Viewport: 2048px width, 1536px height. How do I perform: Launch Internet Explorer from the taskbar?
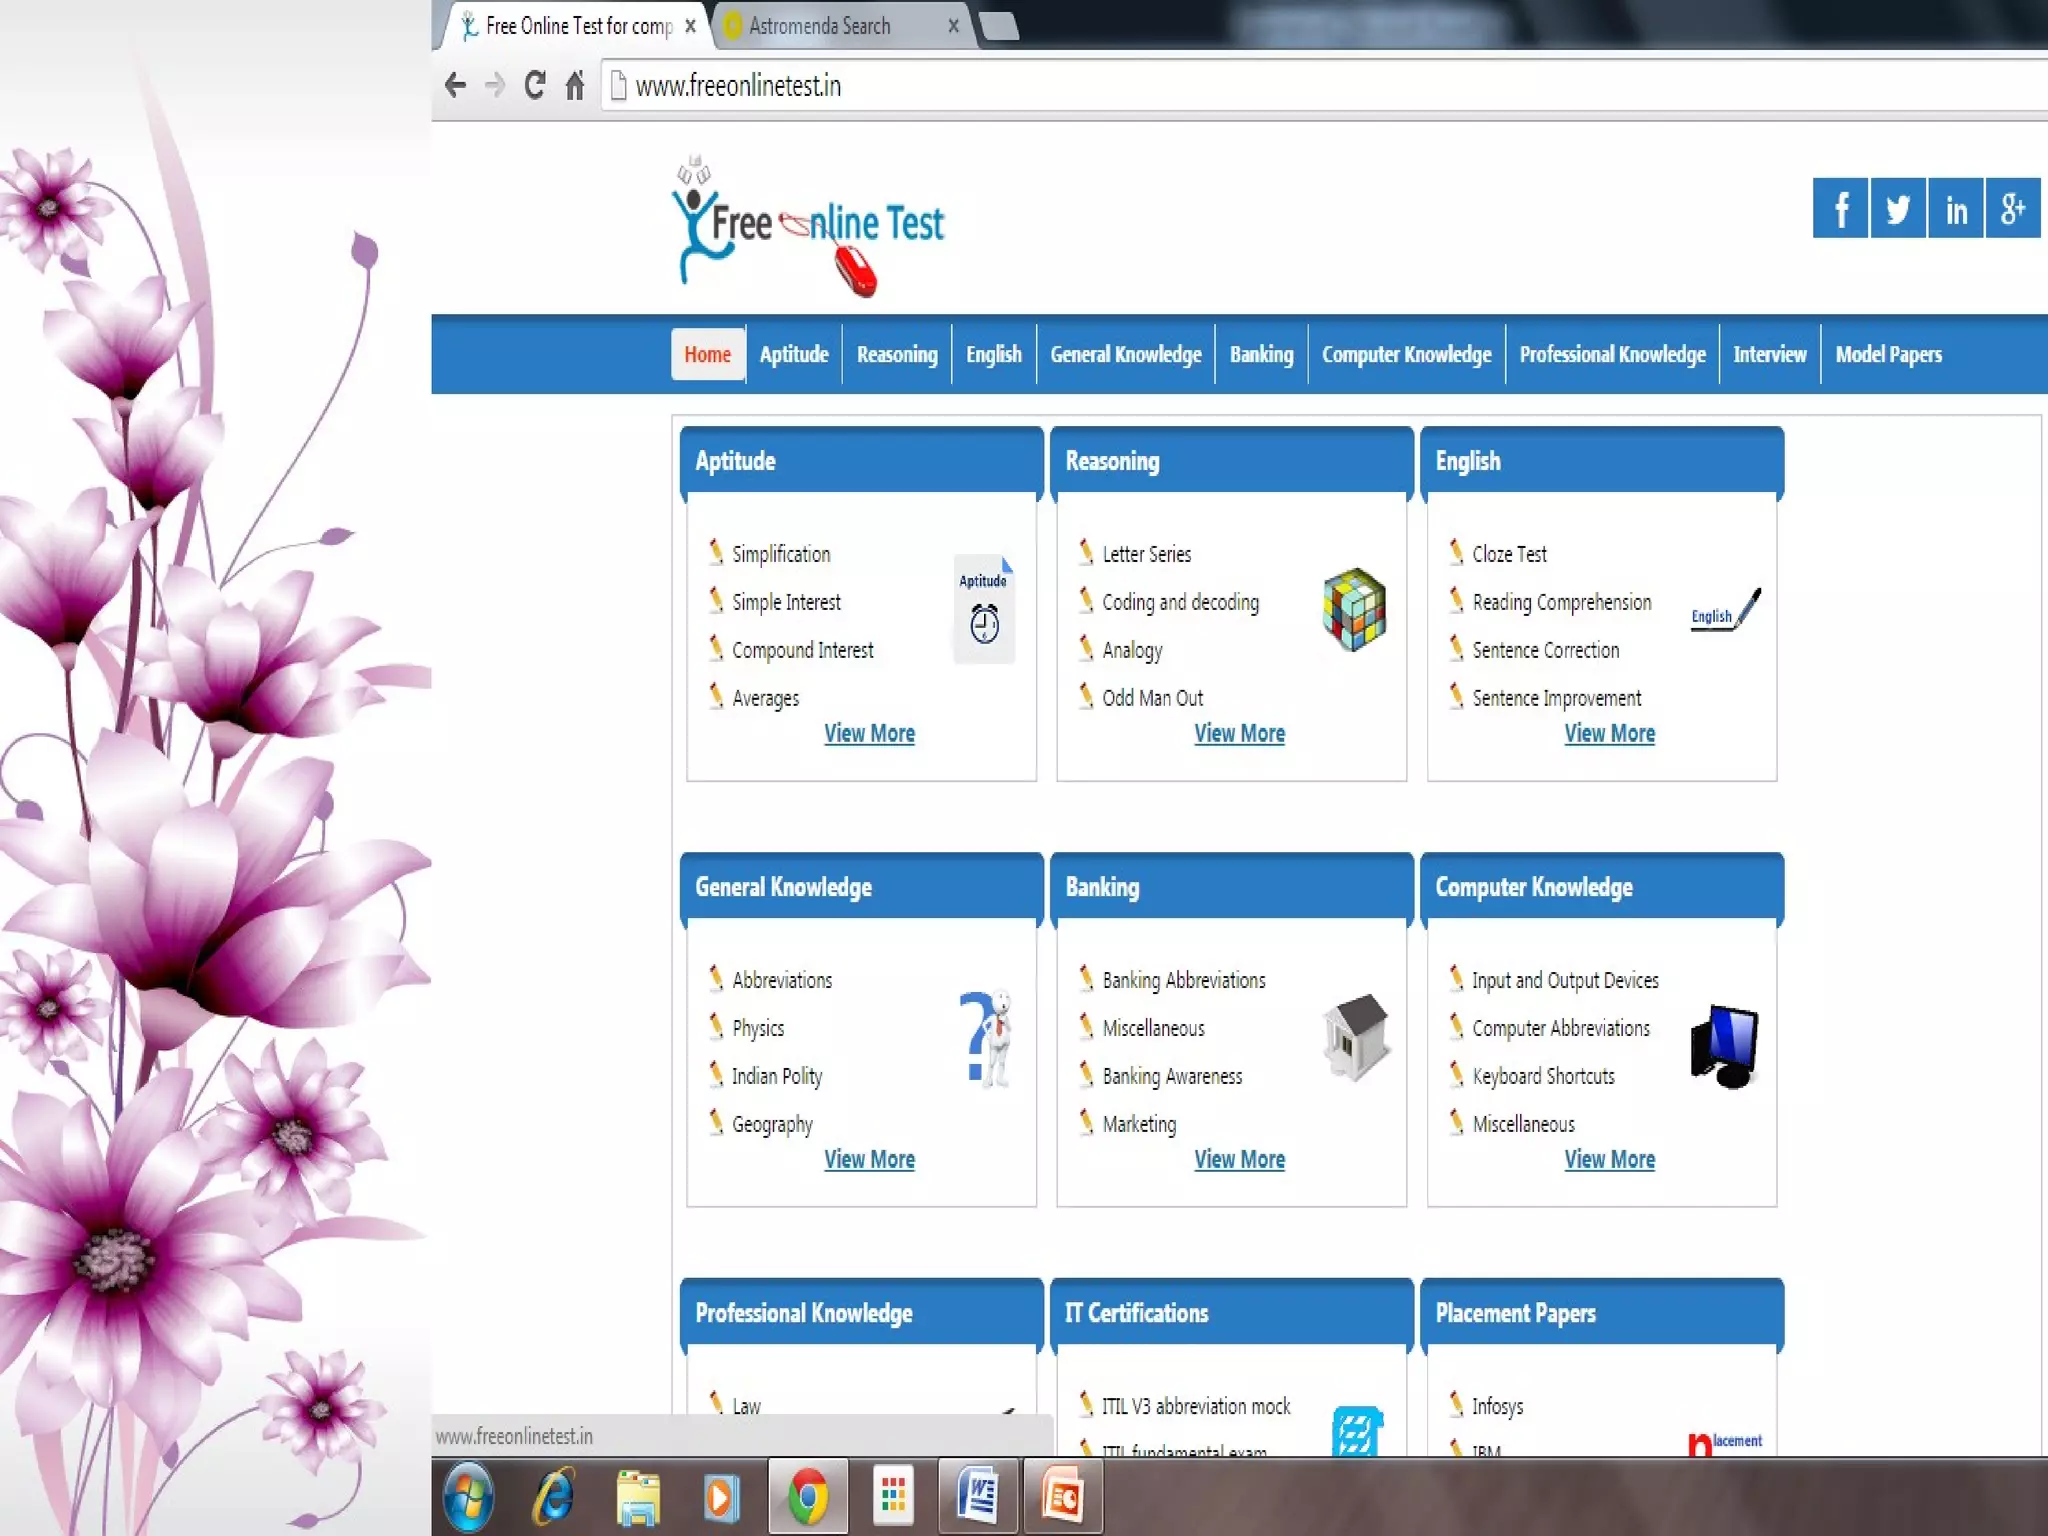click(x=554, y=1497)
